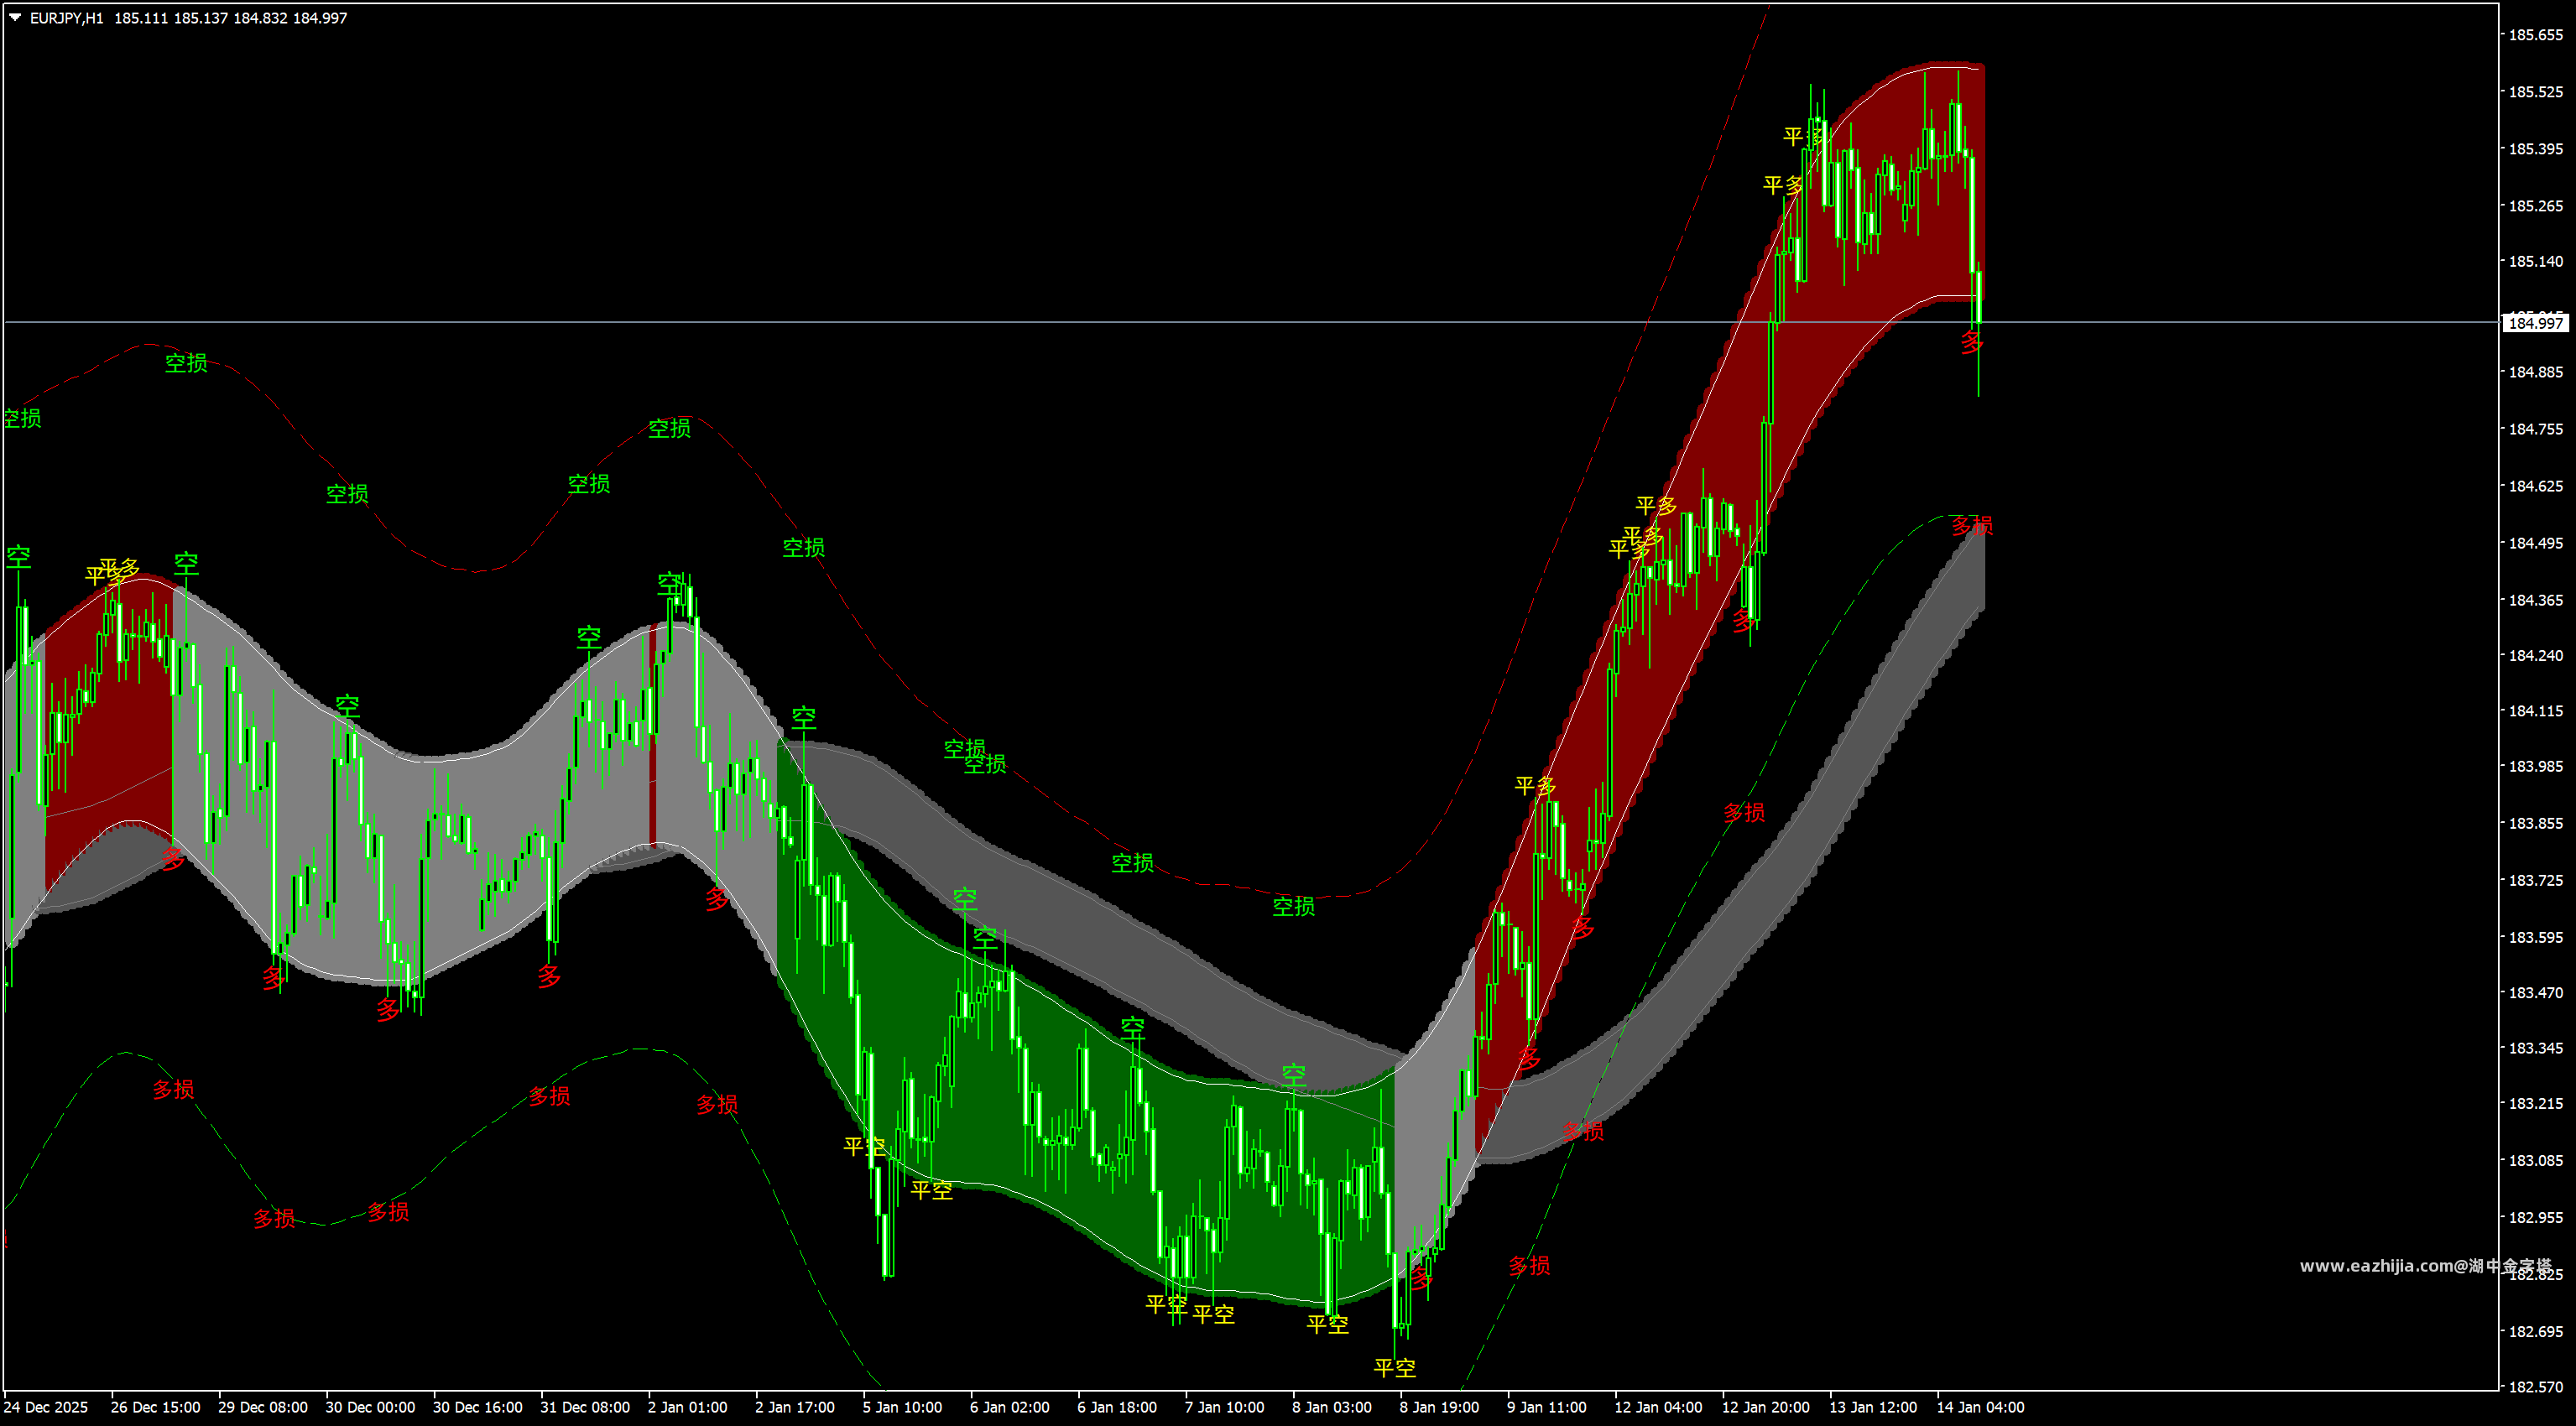Click the 6 Jan 18:00 time label
Screen dimensions: 2576x1426
(1117, 1408)
